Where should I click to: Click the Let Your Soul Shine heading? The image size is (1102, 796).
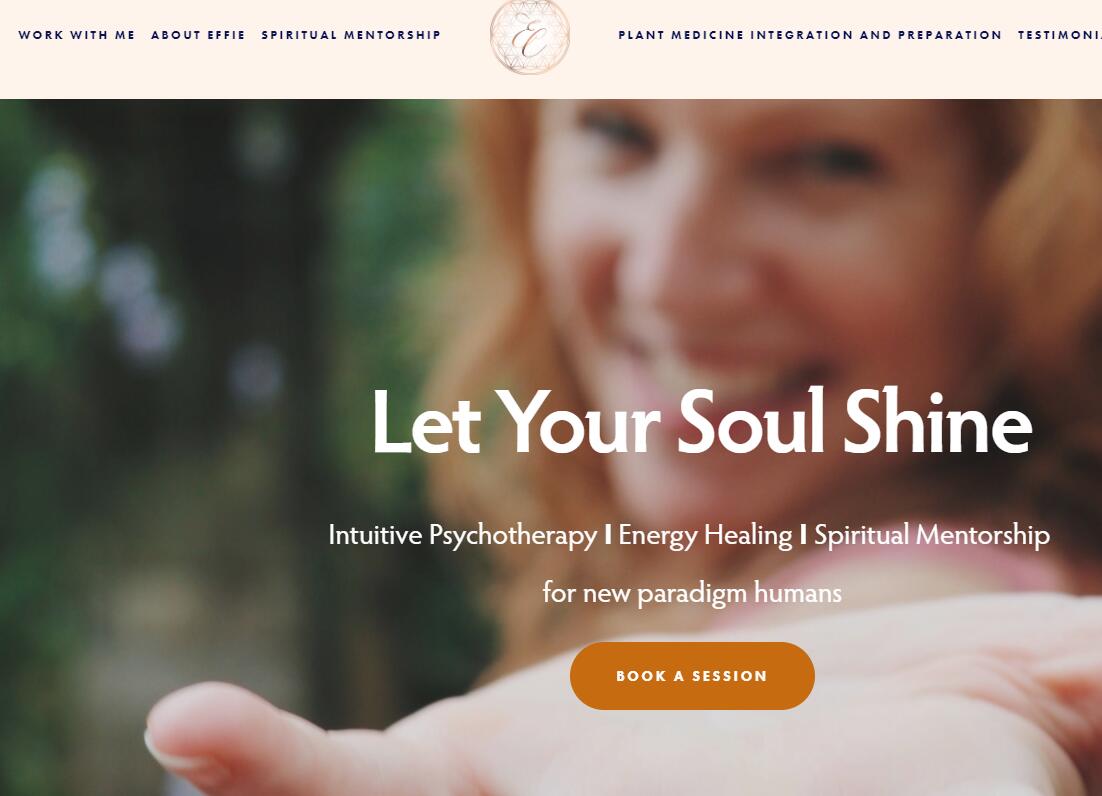click(x=701, y=422)
